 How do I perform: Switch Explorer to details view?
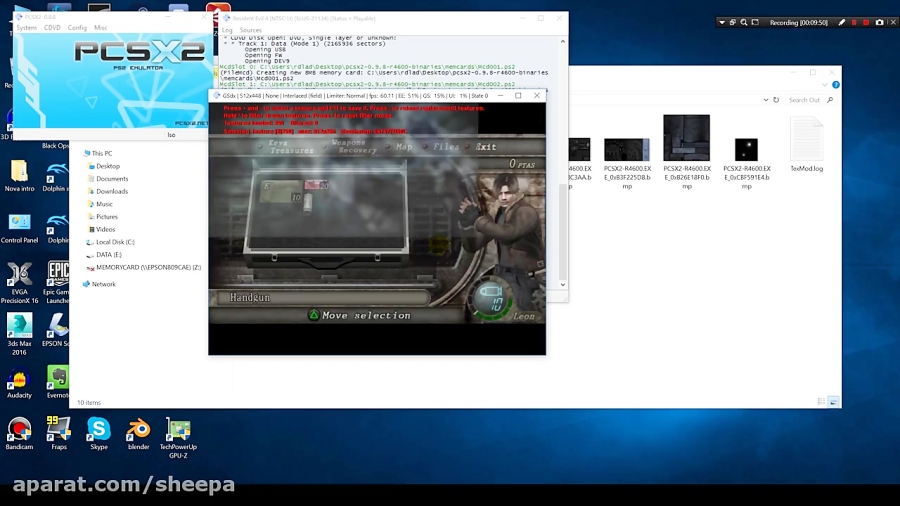point(821,402)
